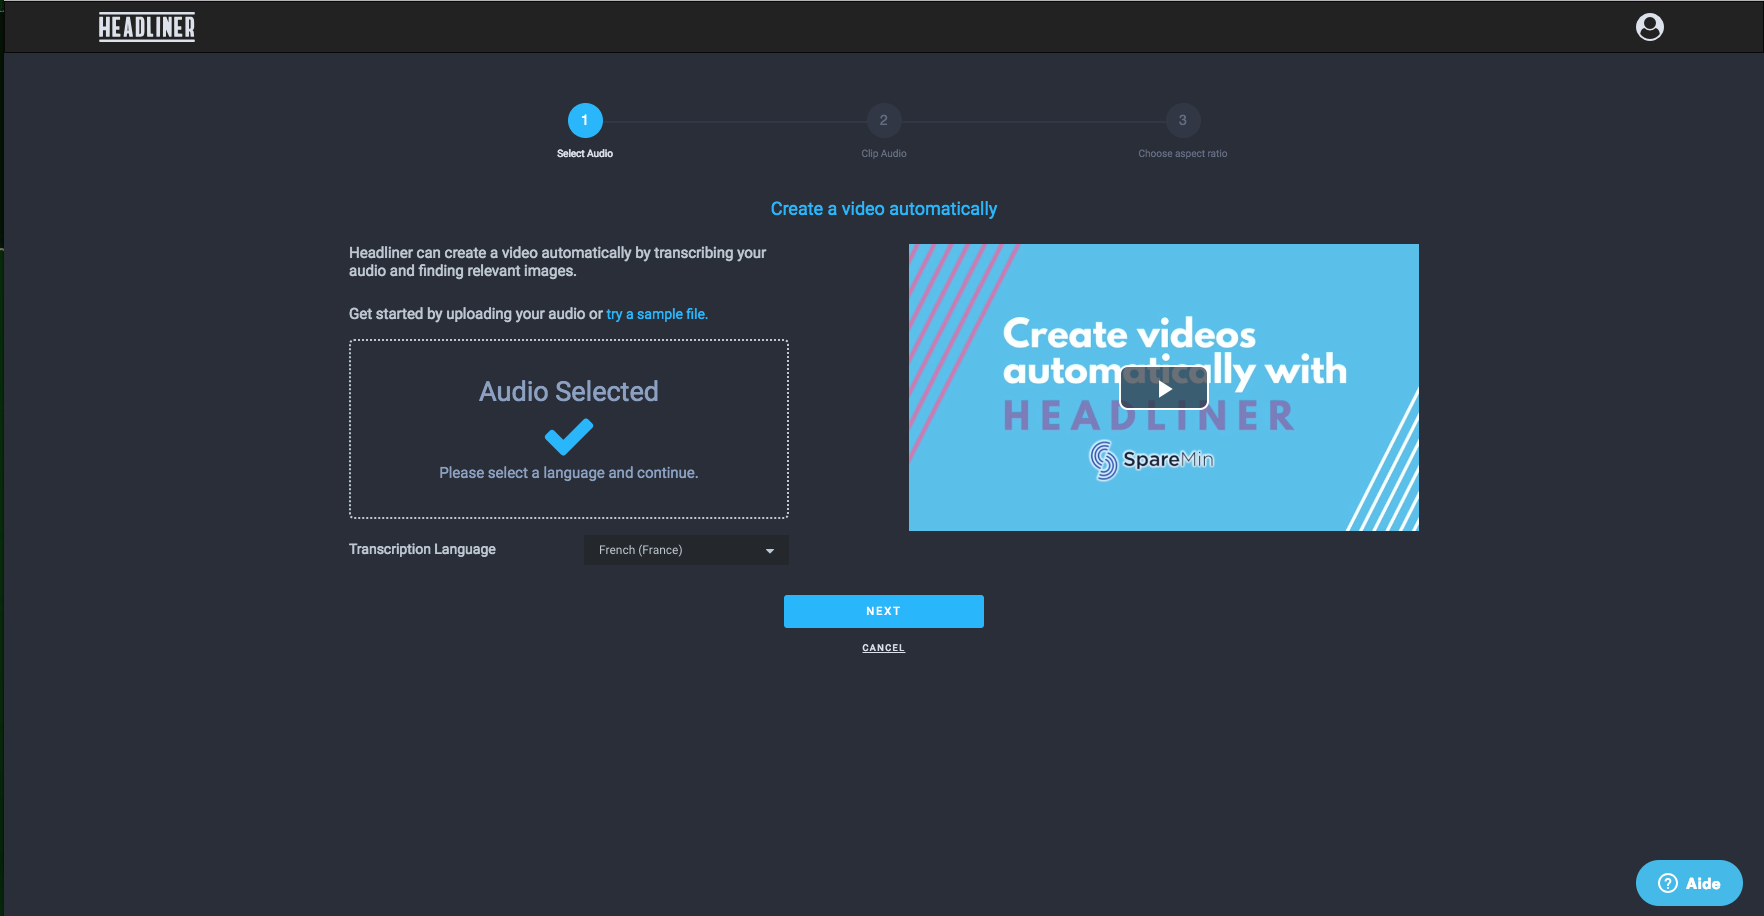The image size is (1764, 916).
Task: Open the Create videos automatically video thumbnail
Action: (x=1164, y=387)
